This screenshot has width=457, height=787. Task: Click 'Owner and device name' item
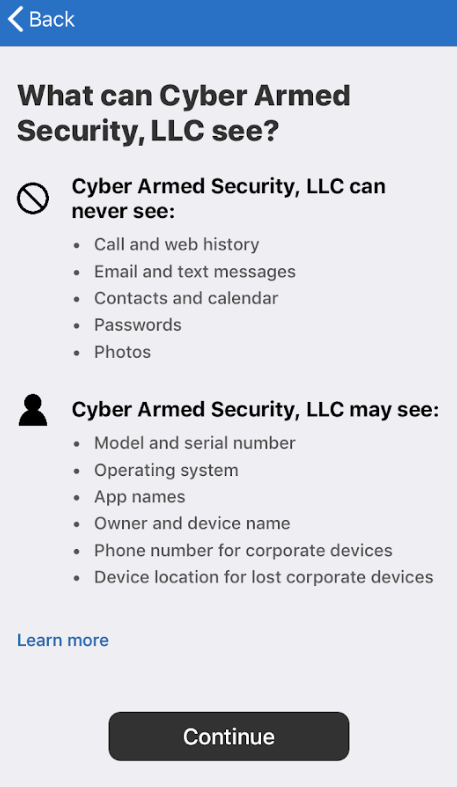192,523
